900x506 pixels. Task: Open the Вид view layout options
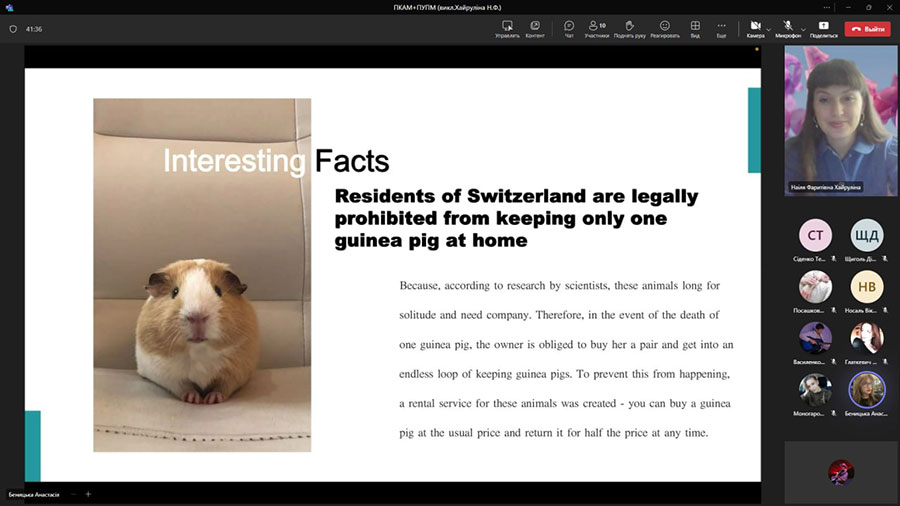tap(694, 27)
